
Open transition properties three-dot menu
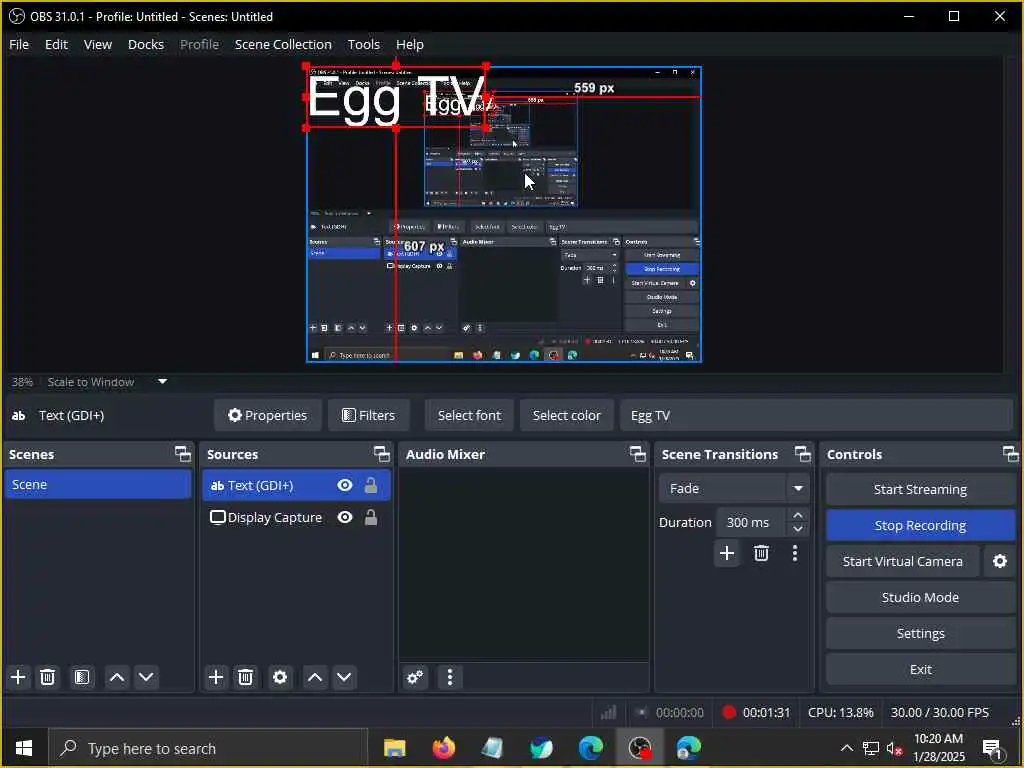795,553
